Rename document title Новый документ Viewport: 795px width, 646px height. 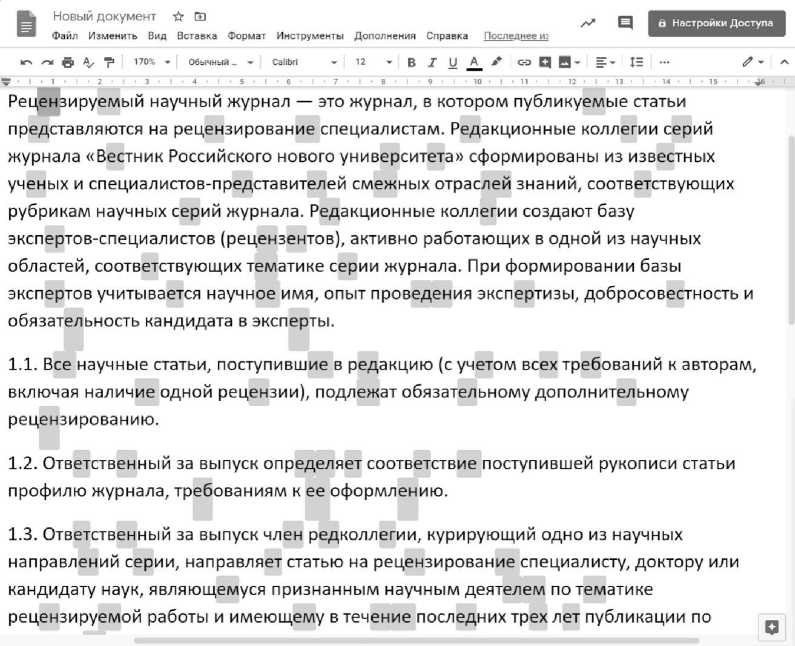tap(104, 17)
